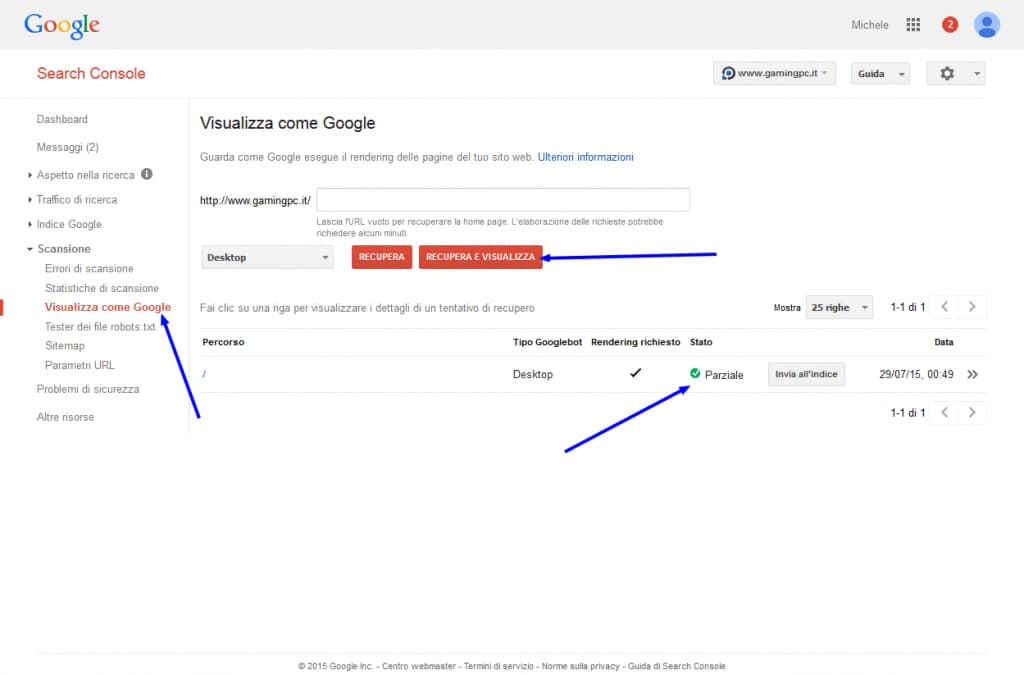1024x675 pixels.
Task: Open Dashboard in the sidebar
Action: tap(62, 119)
